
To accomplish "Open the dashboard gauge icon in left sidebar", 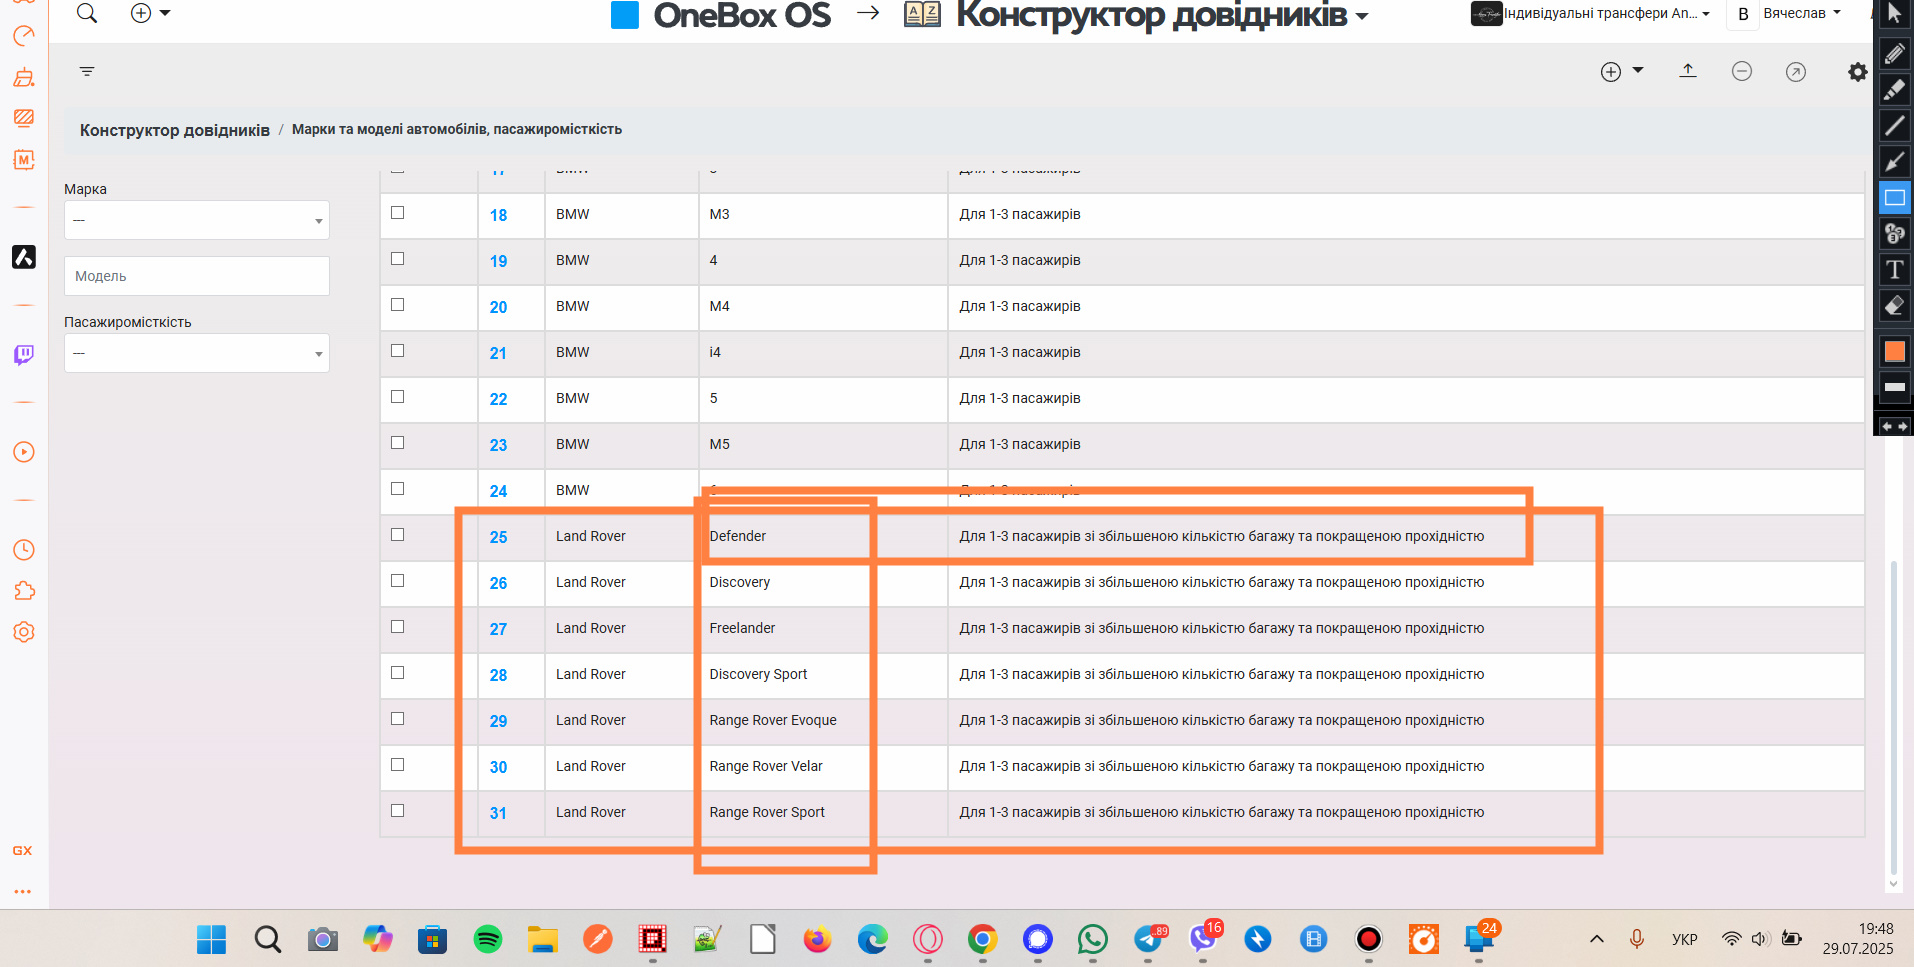I will 24,36.
